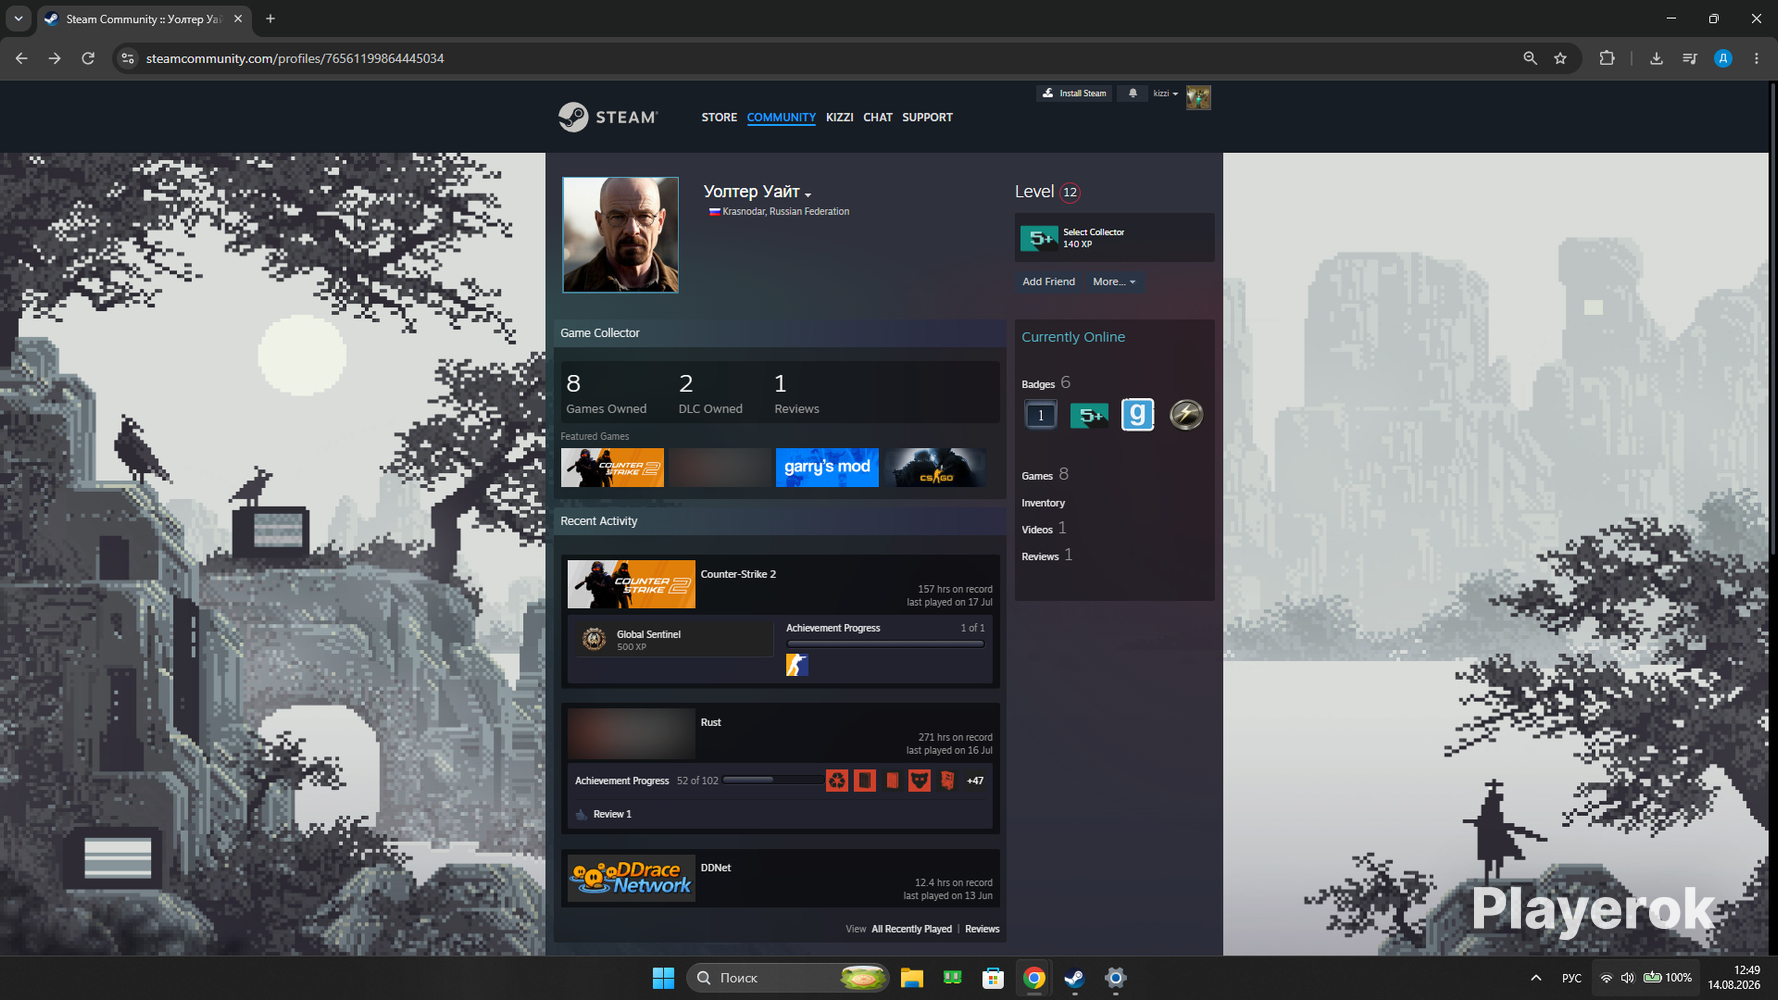Open the DDrace Network game thumbnail
Viewport: 1778px width, 1000px height.
[x=631, y=878]
